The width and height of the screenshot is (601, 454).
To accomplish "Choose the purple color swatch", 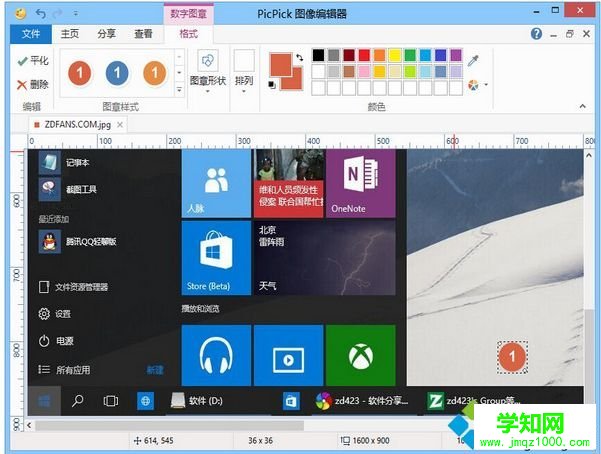I will point(456,55).
